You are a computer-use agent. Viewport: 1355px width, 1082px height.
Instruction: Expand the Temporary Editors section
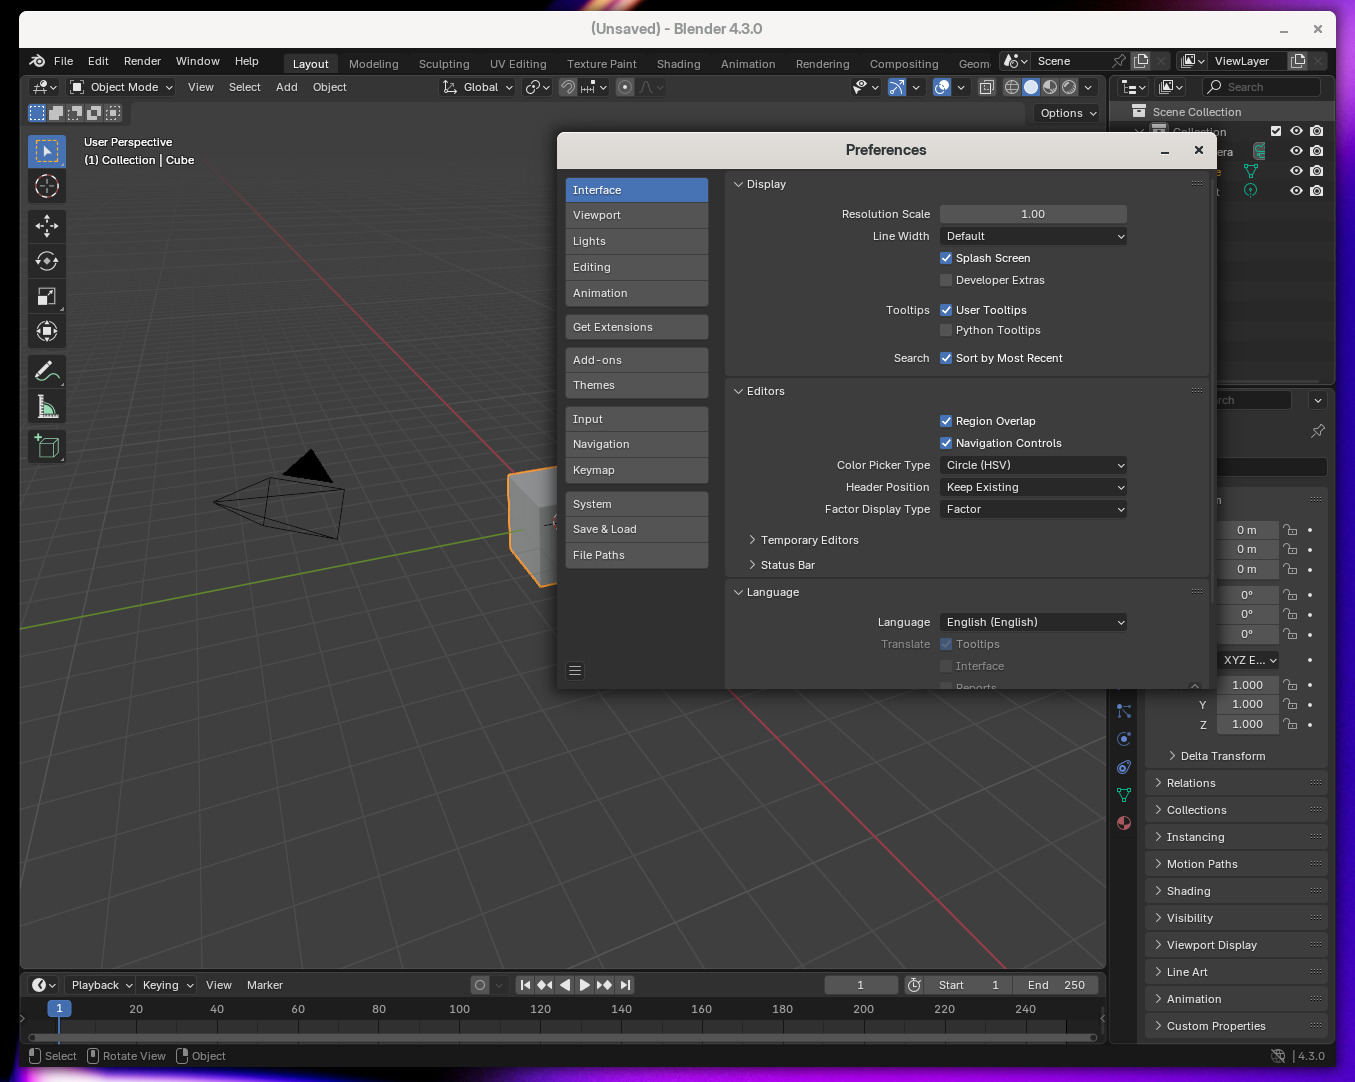point(809,540)
